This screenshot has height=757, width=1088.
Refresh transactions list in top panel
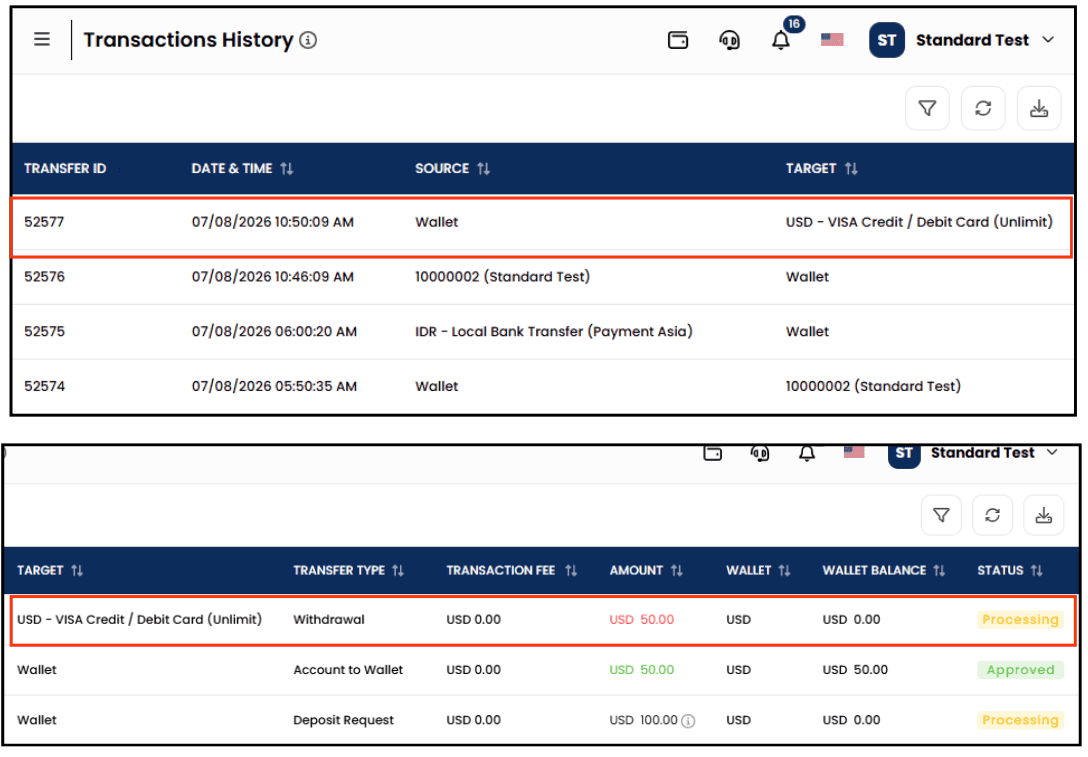[x=983, y=108]
